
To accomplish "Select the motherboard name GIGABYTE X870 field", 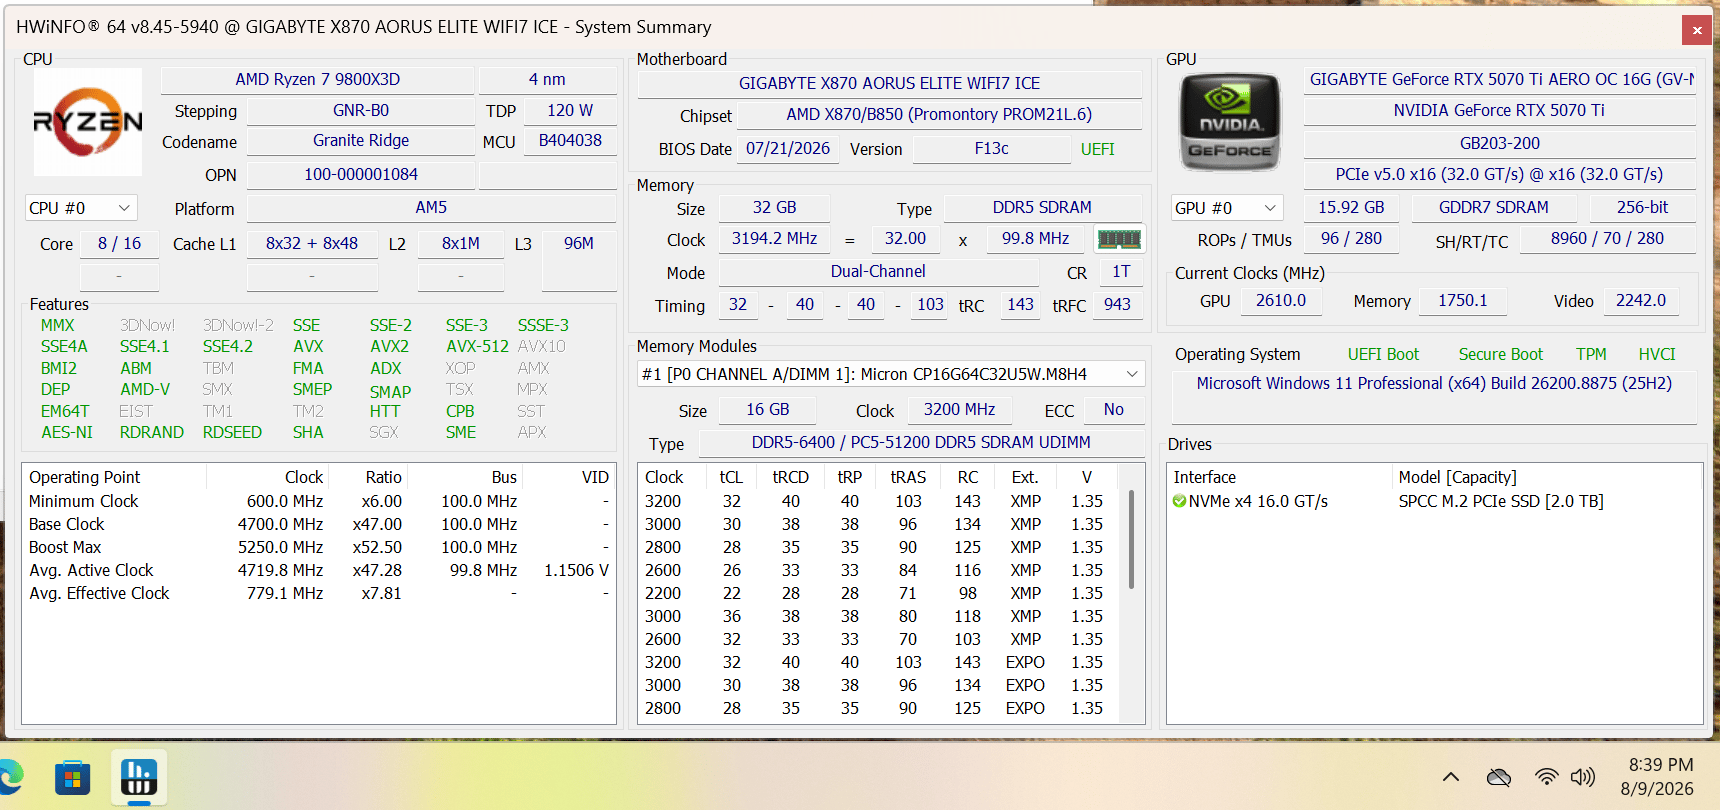I will click(x=889, y=84).
